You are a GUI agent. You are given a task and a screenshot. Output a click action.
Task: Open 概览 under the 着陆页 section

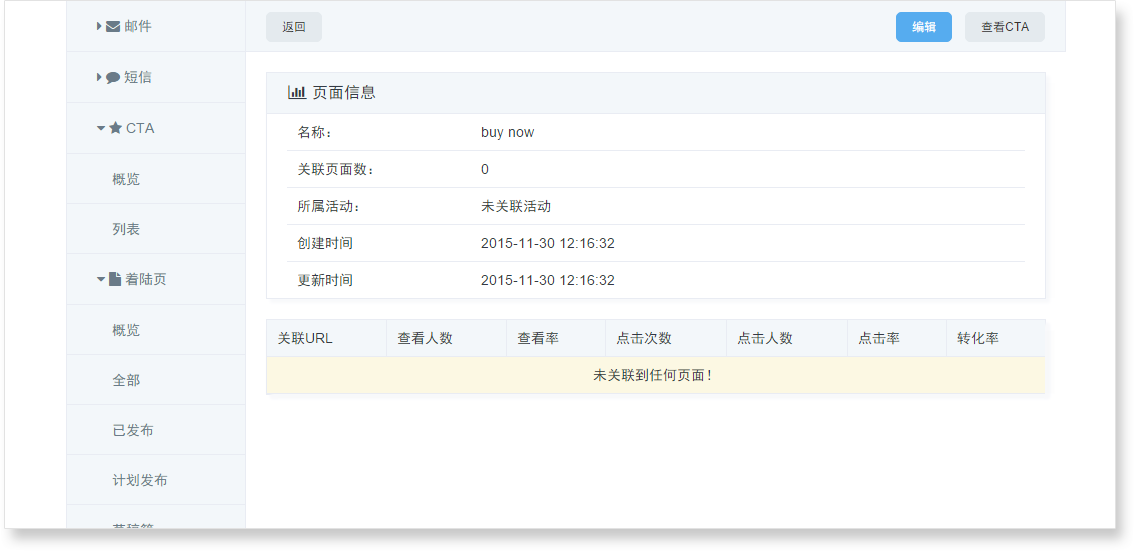point(126,330)
